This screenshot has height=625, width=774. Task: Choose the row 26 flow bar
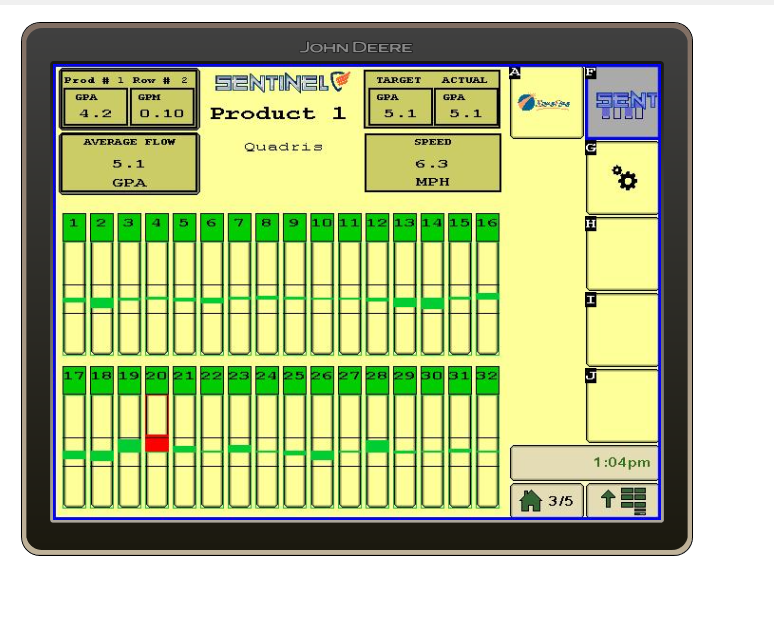(322, 451)
